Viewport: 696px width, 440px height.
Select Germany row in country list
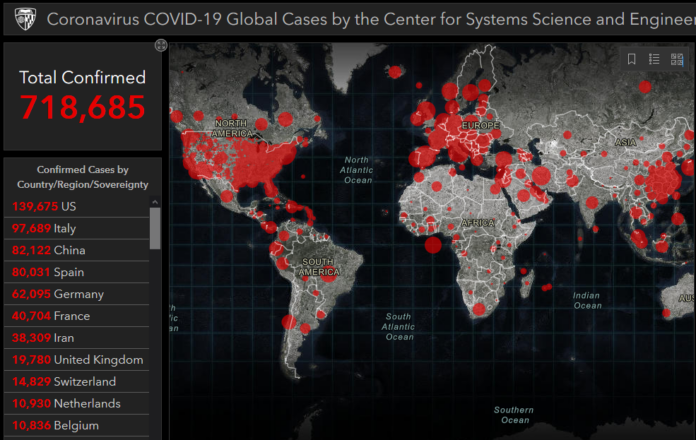(x=77, y=294)
